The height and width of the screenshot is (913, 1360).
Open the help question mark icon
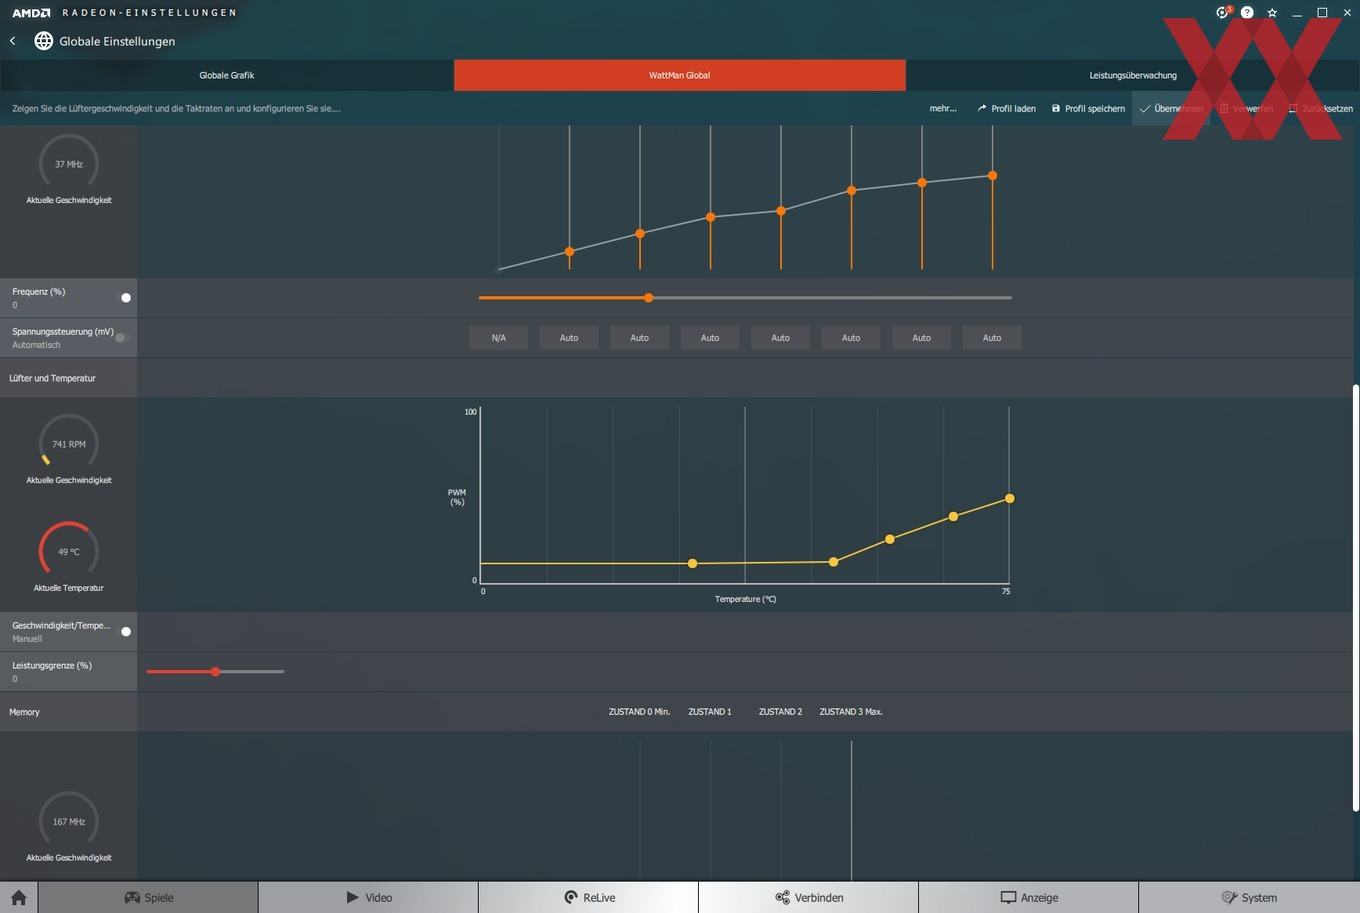click(x=1247, y=13)
